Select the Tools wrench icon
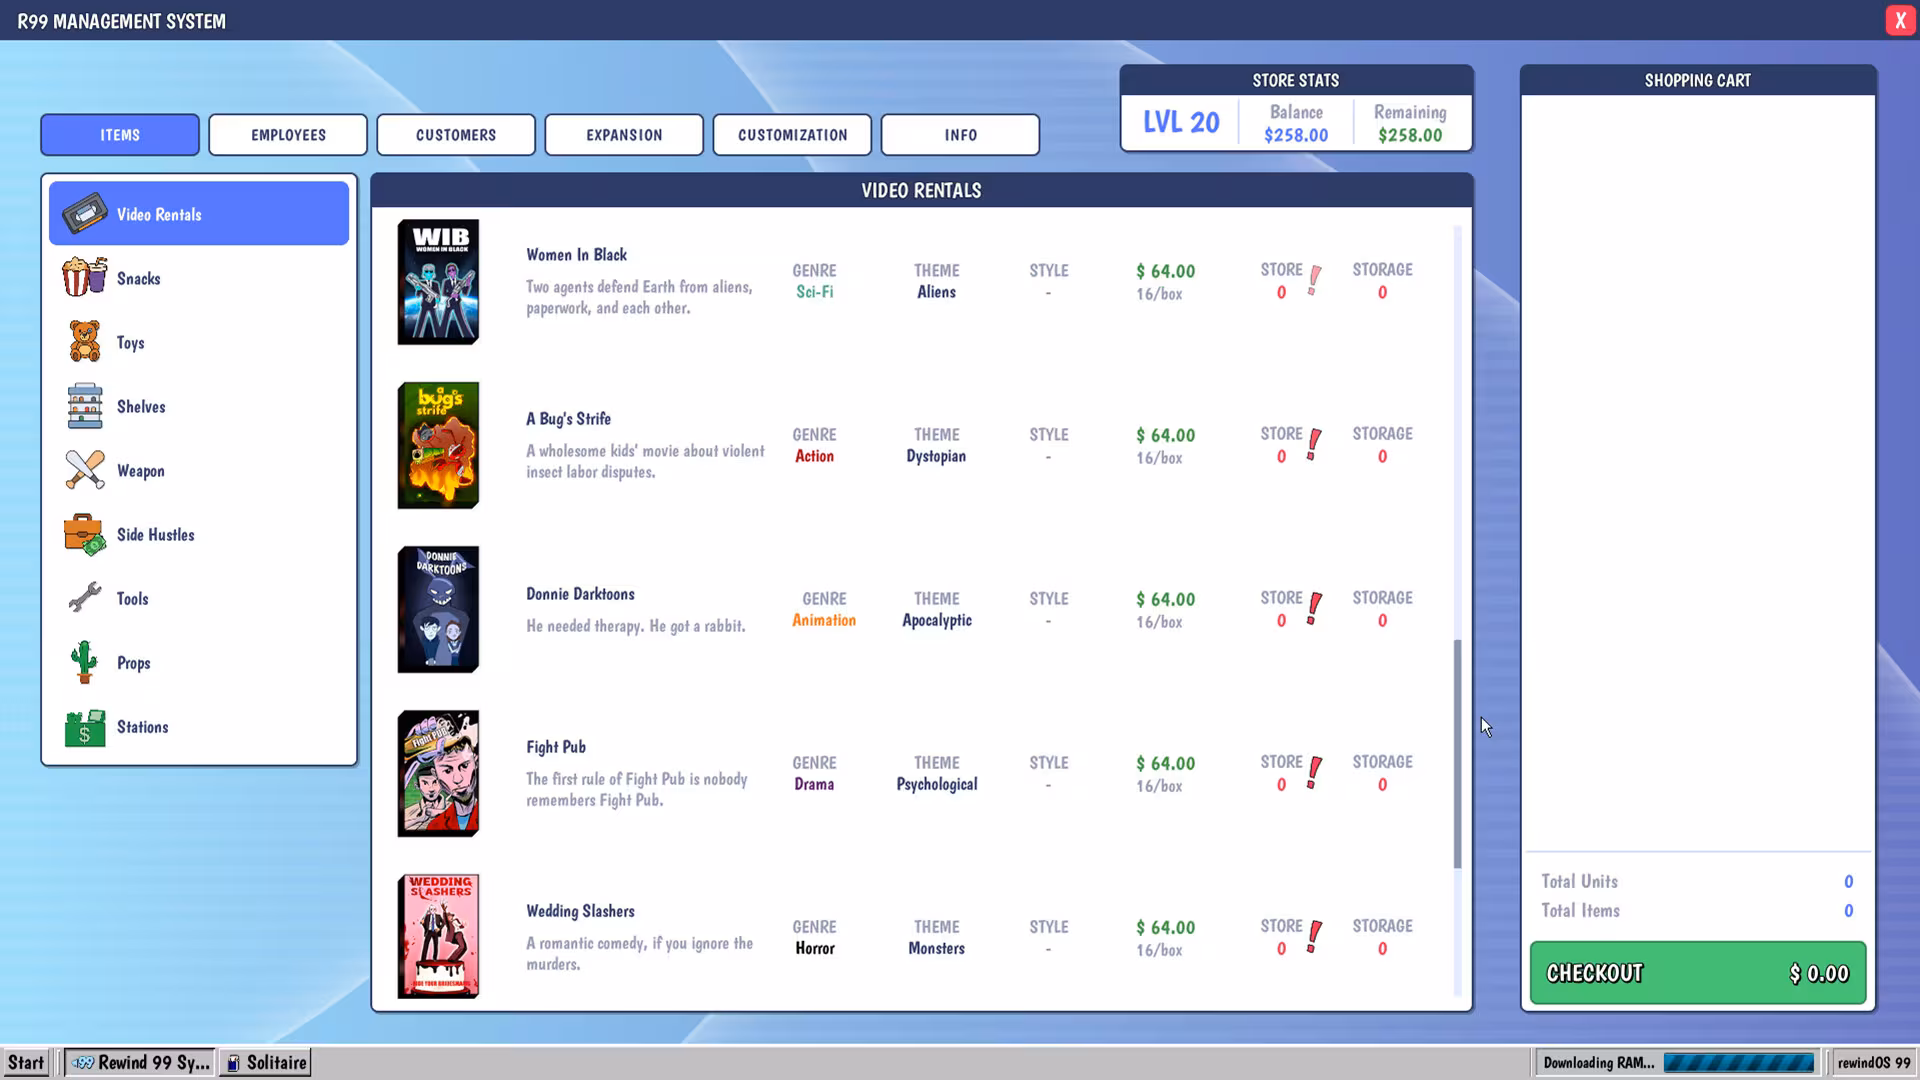The width and height of the screenshot is (1920, 1080). click(84, 598)
